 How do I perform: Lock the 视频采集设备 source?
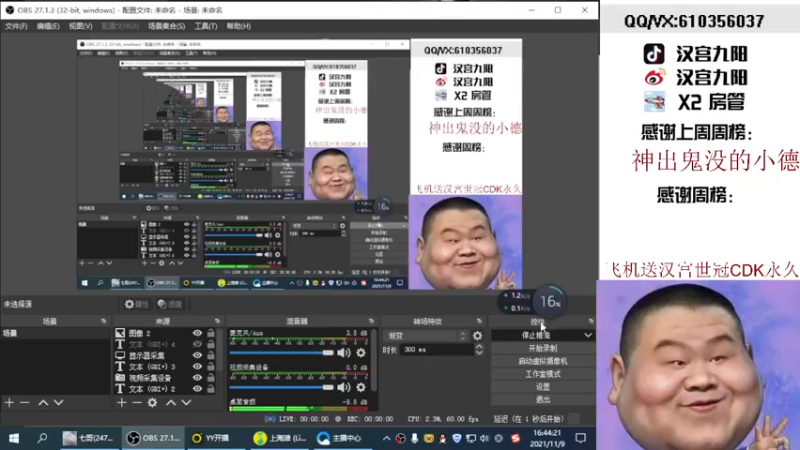point(211,378)
